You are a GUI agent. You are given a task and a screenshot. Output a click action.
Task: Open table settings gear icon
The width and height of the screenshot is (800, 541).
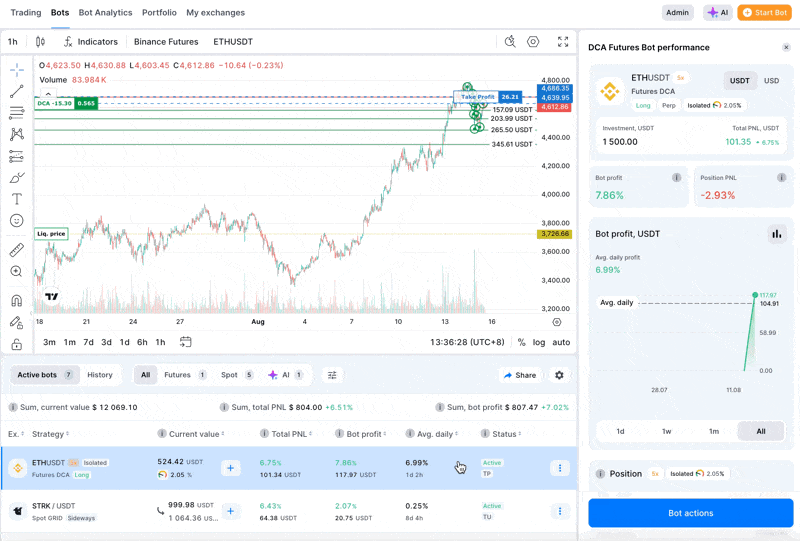(x=559, y=375)
